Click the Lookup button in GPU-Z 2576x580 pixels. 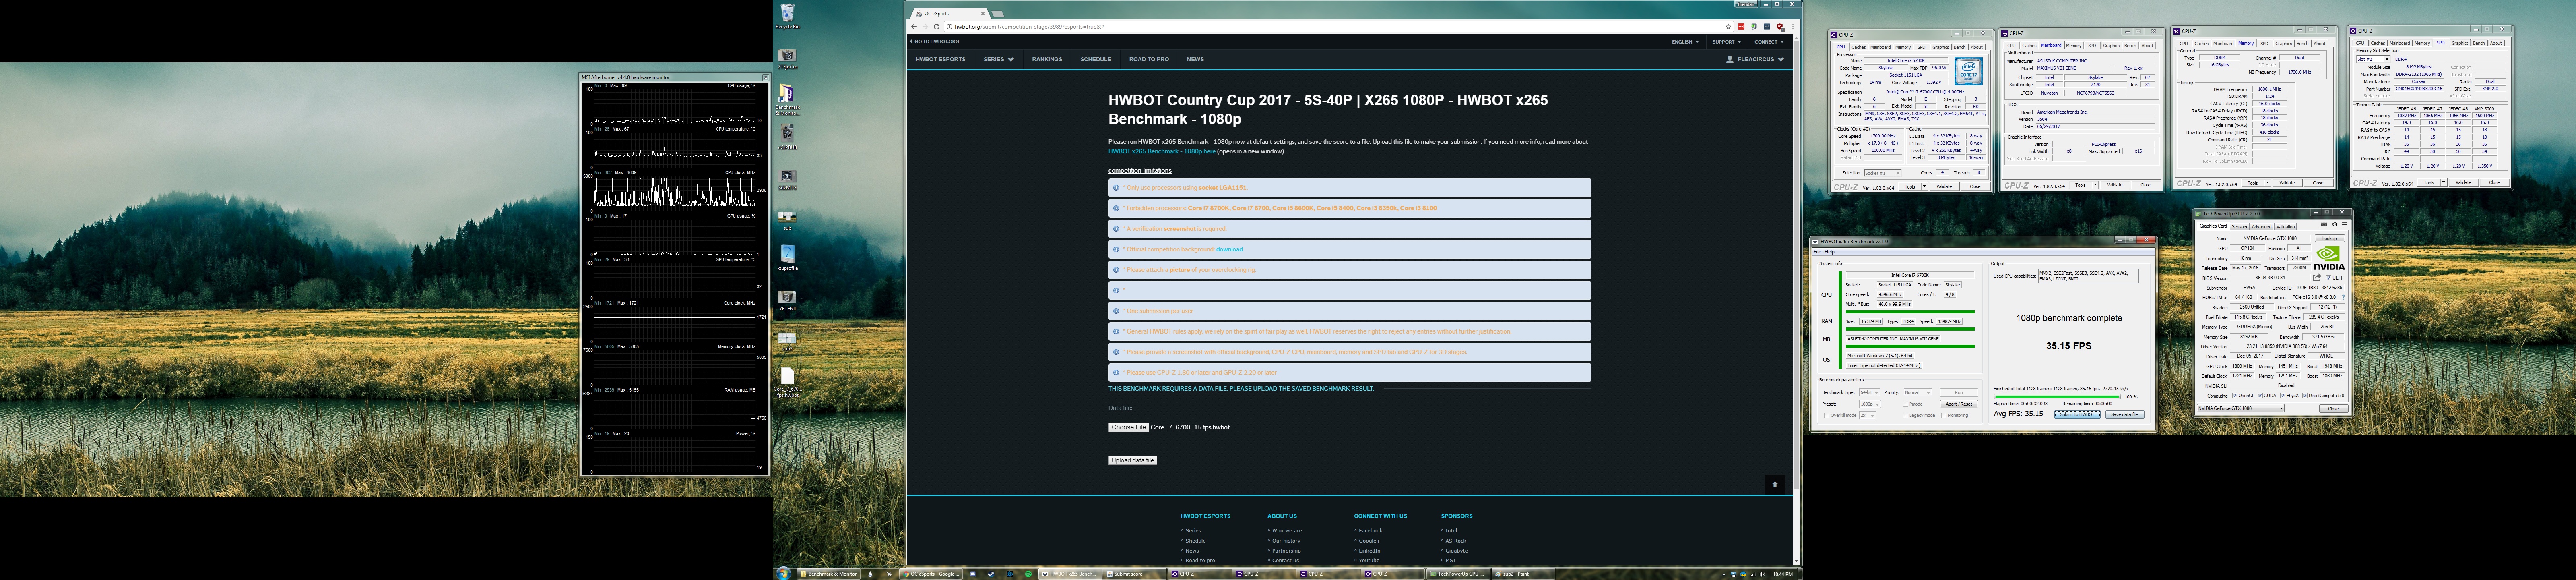coord(2330,238)
